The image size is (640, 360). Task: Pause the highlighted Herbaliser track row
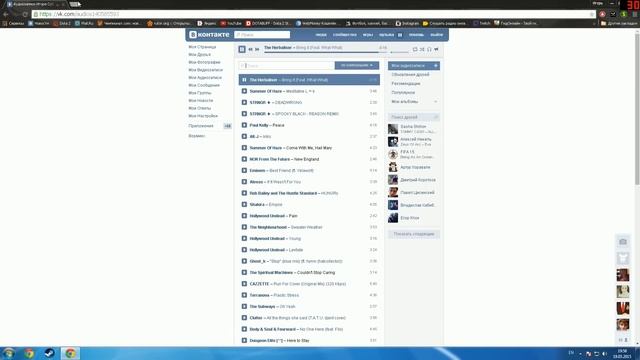(x=244, y=80)
